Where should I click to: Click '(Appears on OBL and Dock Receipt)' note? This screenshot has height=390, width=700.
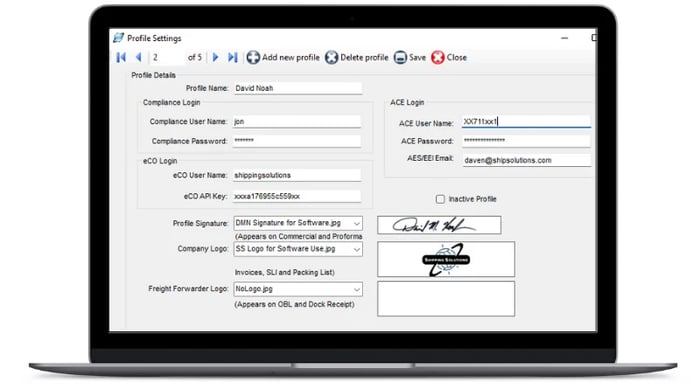pos(295,304)
